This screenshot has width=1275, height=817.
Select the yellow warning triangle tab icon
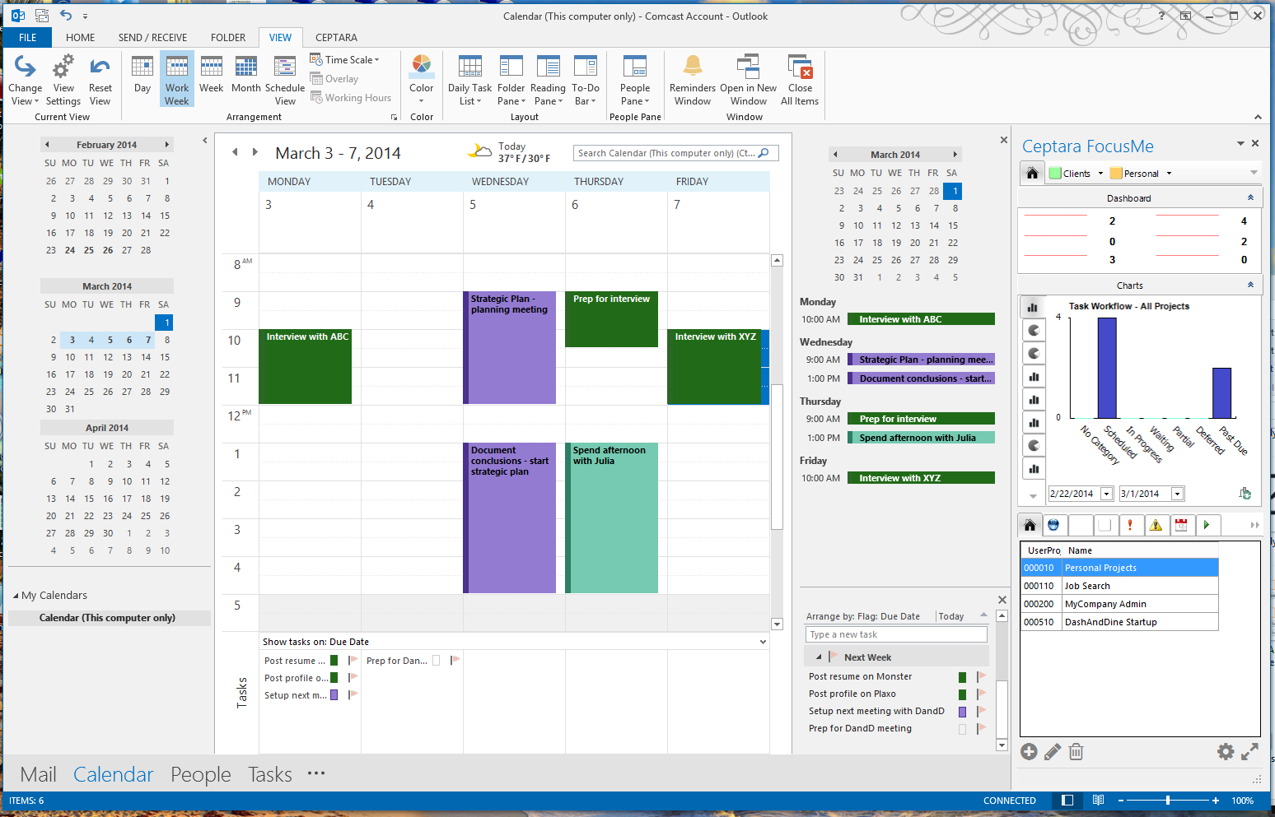tap(1156, 525)
